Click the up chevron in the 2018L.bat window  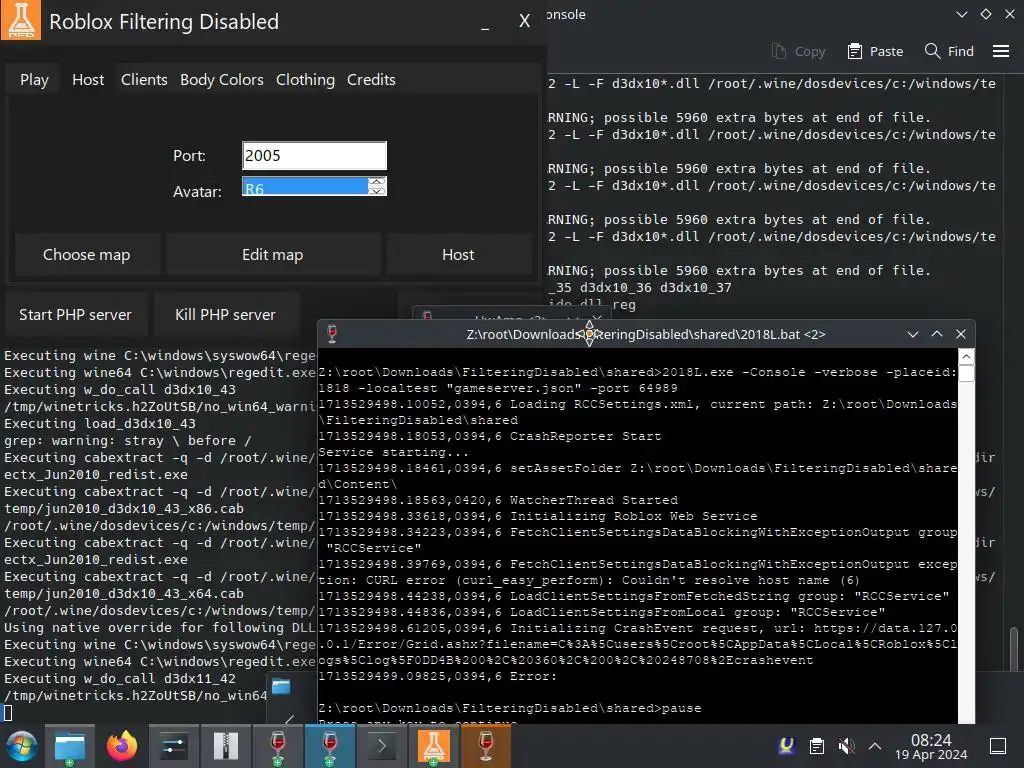(x=937, y=334)
